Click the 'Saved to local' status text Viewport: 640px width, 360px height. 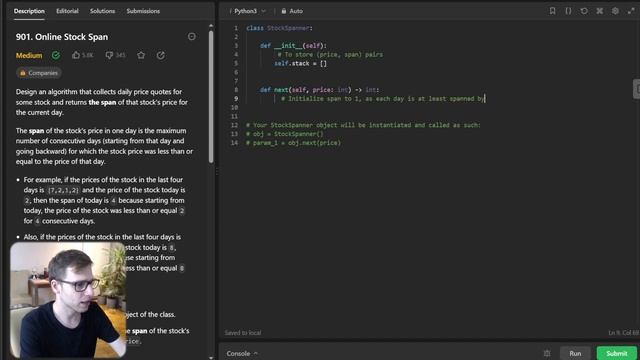coord(243,333)
